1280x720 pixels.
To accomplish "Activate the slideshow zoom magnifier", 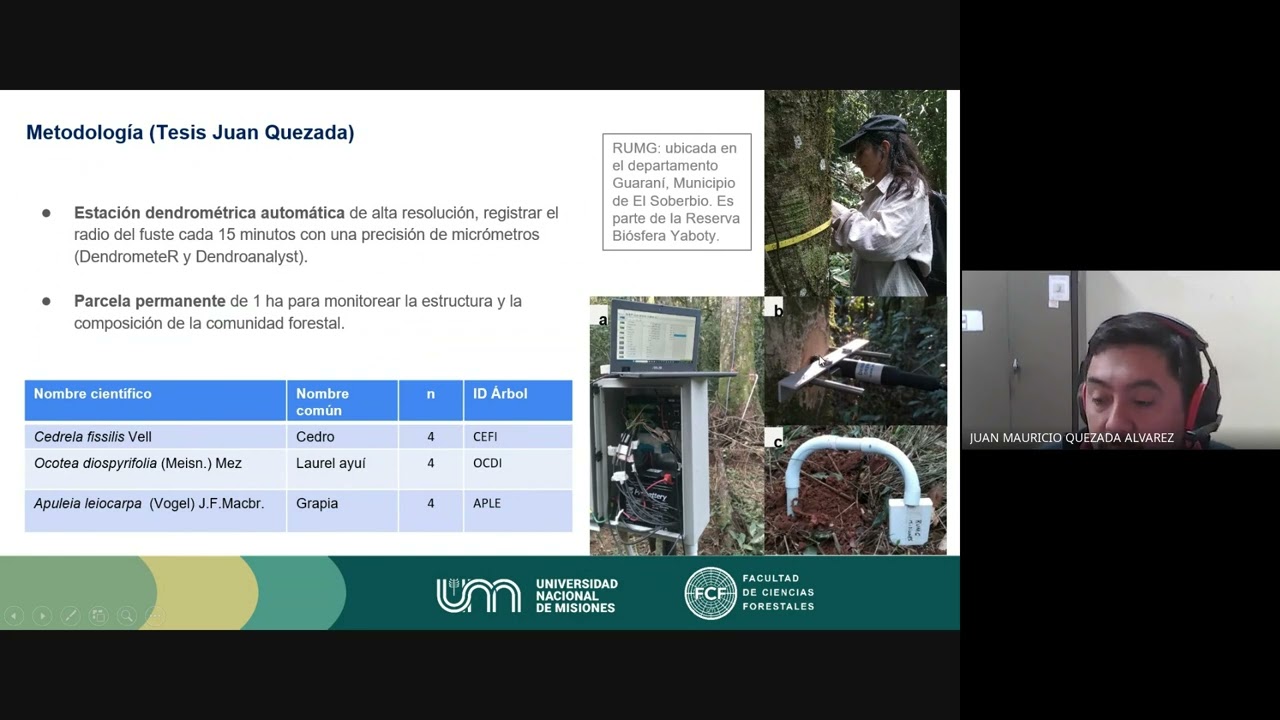I will click(126, 616).
